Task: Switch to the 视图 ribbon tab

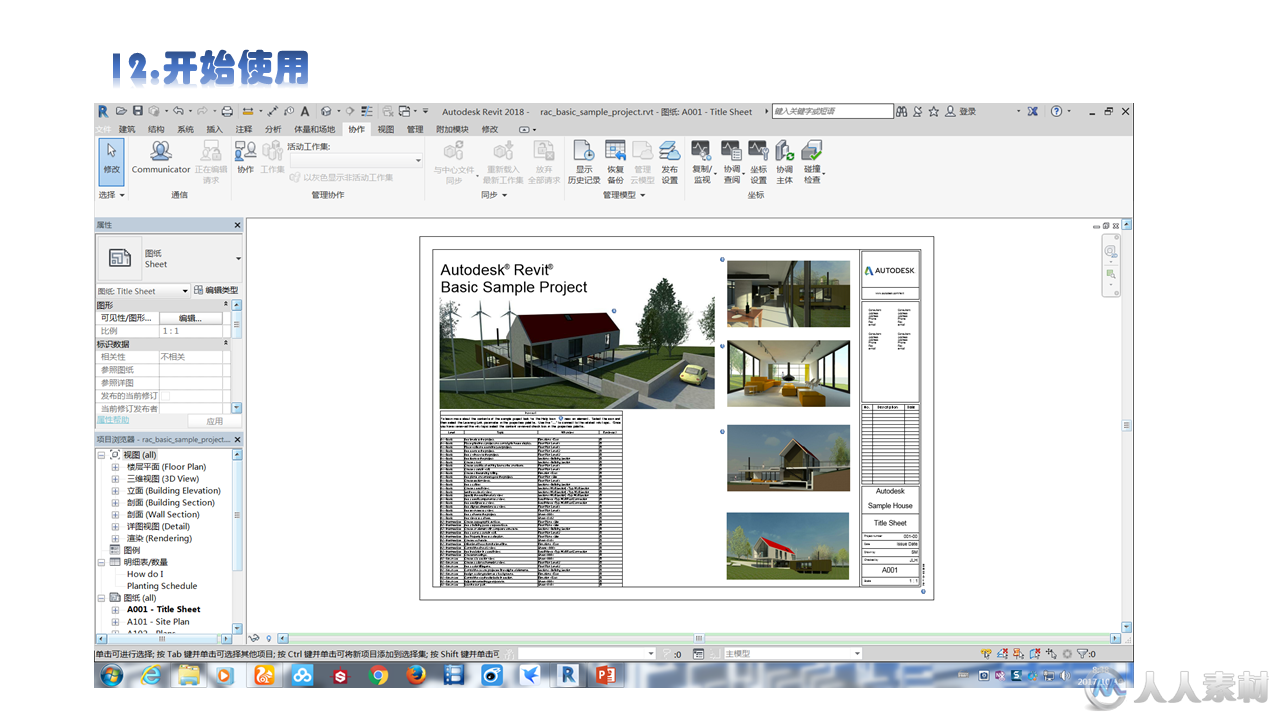Action: pos(386,129)
